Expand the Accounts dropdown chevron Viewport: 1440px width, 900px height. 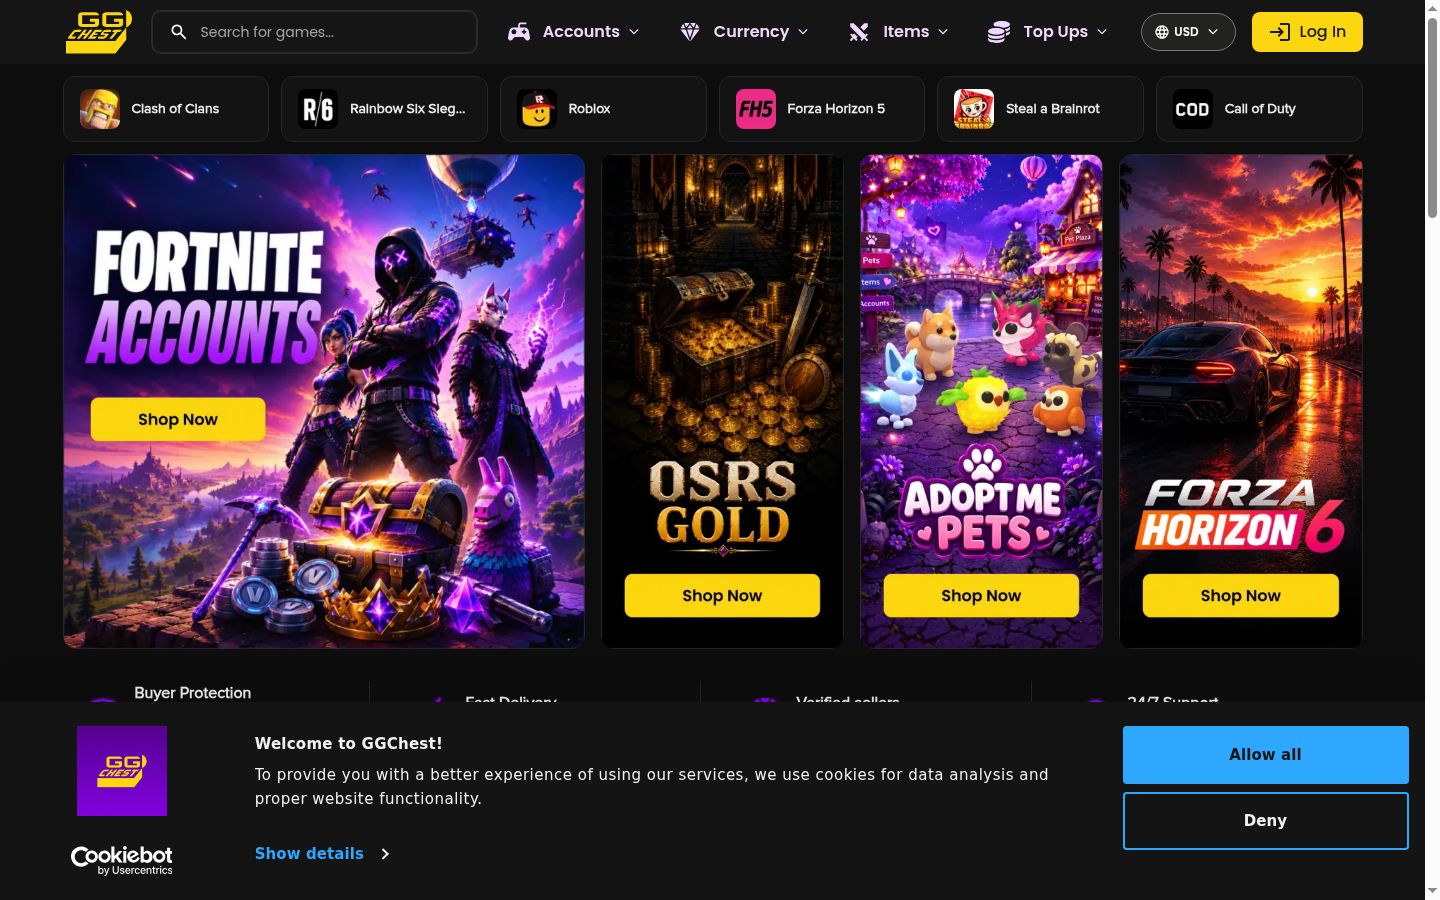click(x=634, y=32)
